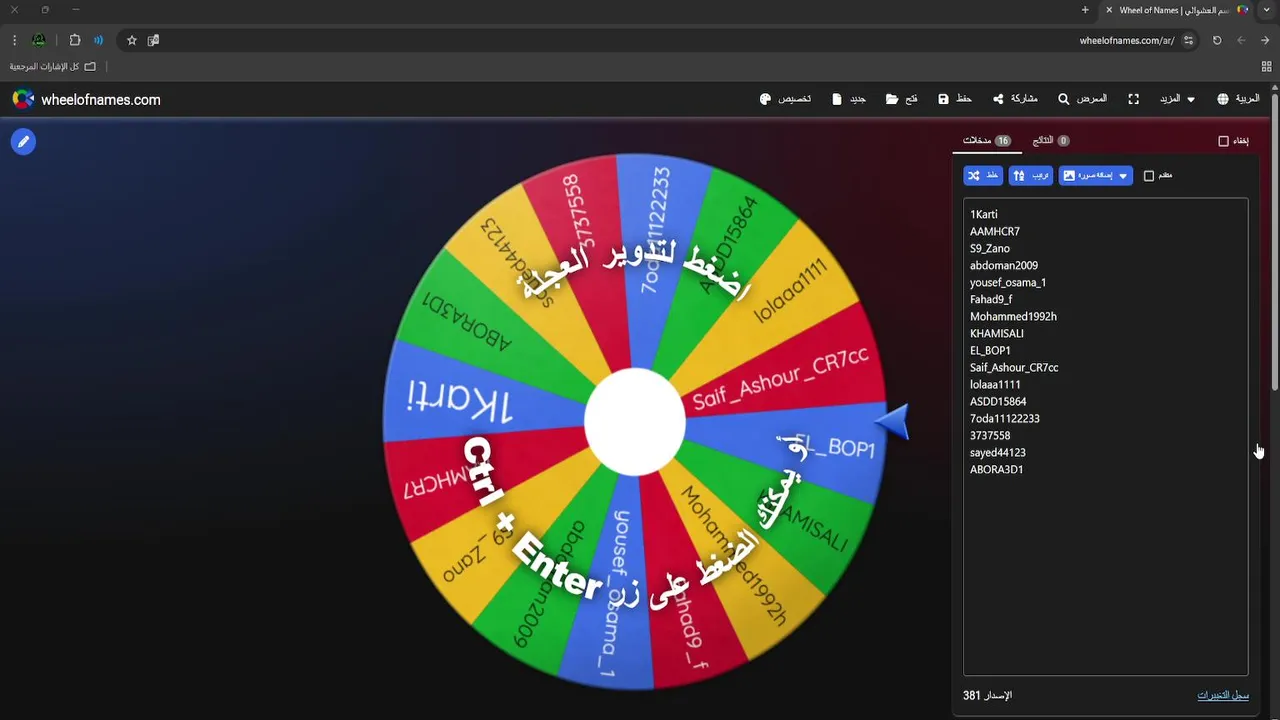This screenshot has width=1280, height=720.
Task: Click entry 'yousef_osama_1' in the list
Action: click(1008, 282)
